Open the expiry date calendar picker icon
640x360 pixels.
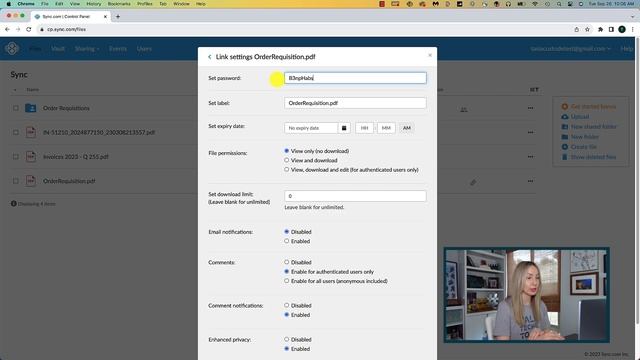coord(344,128)
